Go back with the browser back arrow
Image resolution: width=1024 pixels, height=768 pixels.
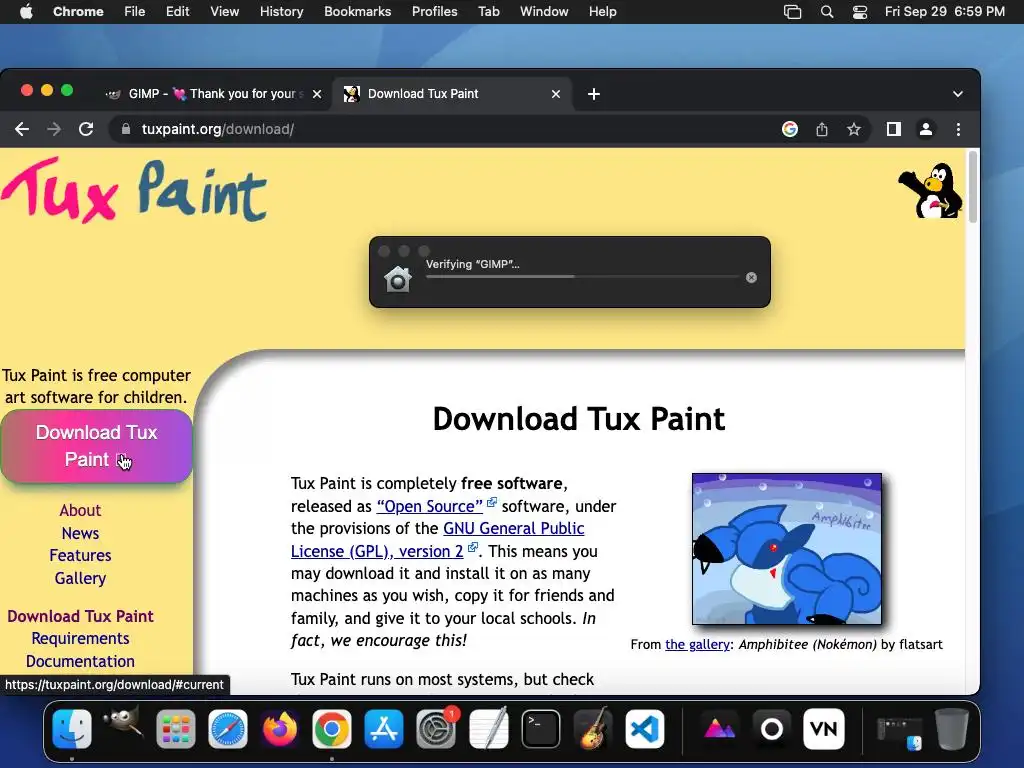[x=22, y=129]
